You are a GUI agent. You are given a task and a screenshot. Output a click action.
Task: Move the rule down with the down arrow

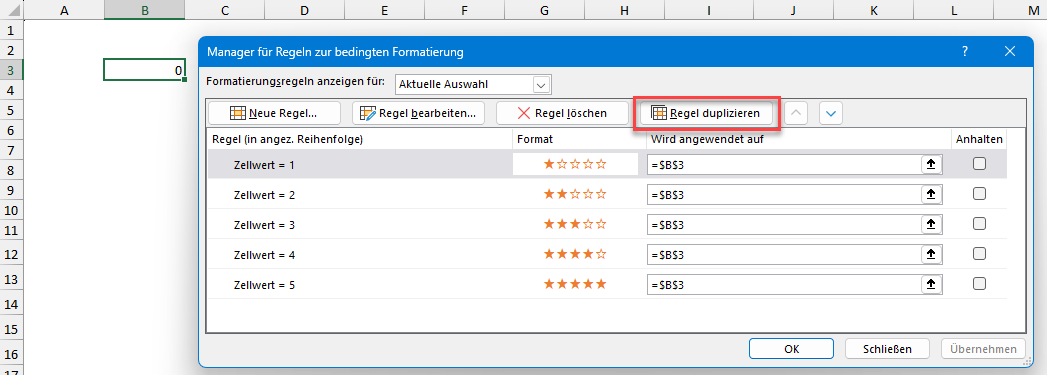tap(831, 113)
